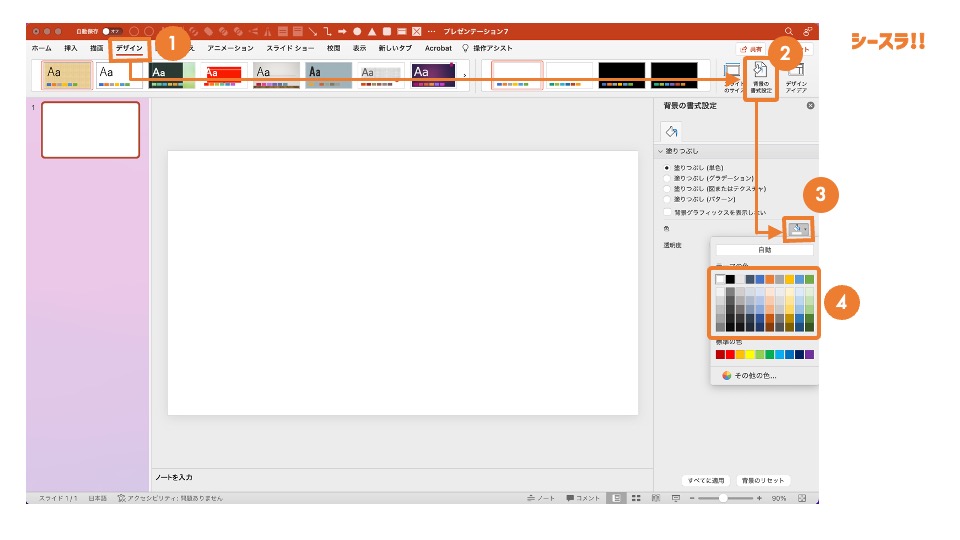The height and width of the screenshot is (540, 960).
Task: Click zoom out minus in status bar
Action: pyautogui.click(x=692, y=498)
